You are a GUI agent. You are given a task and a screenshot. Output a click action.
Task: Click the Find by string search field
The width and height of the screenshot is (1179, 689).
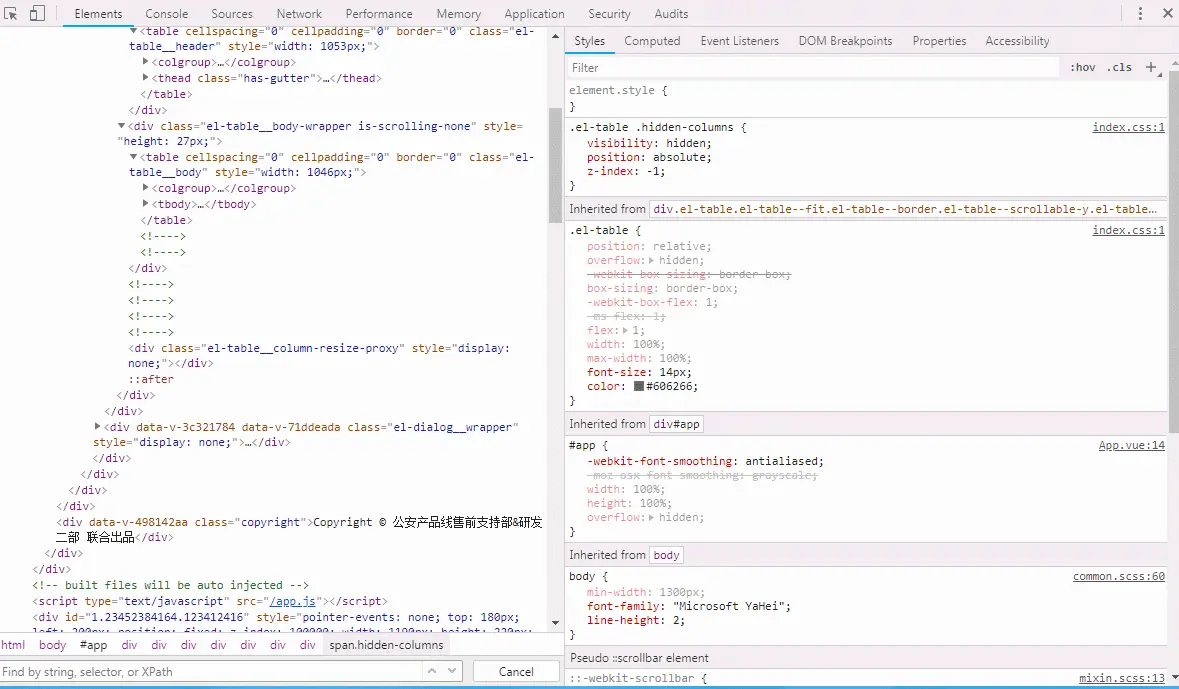click(x=211, y=671)
